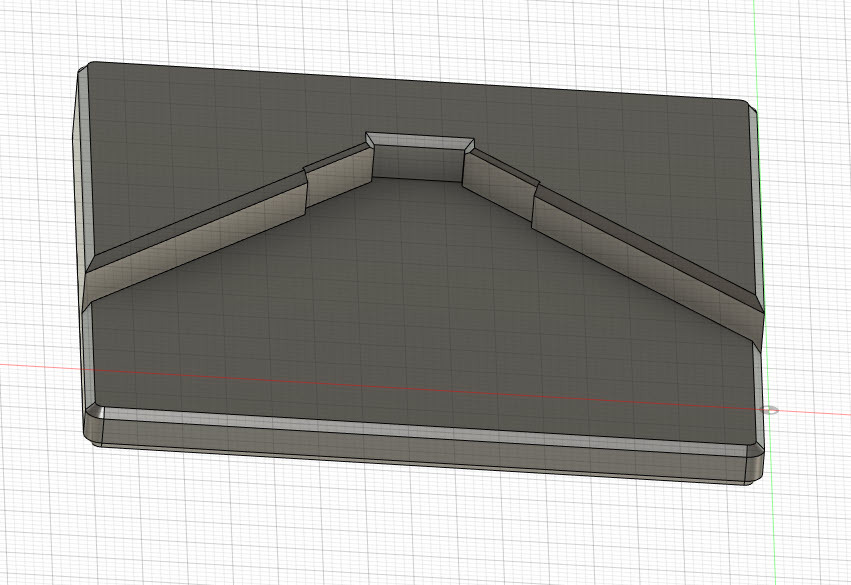Select the right edge chamfer of the body
Image resolution: width=851 pixels, height=585 pixels.
point(757,200)
